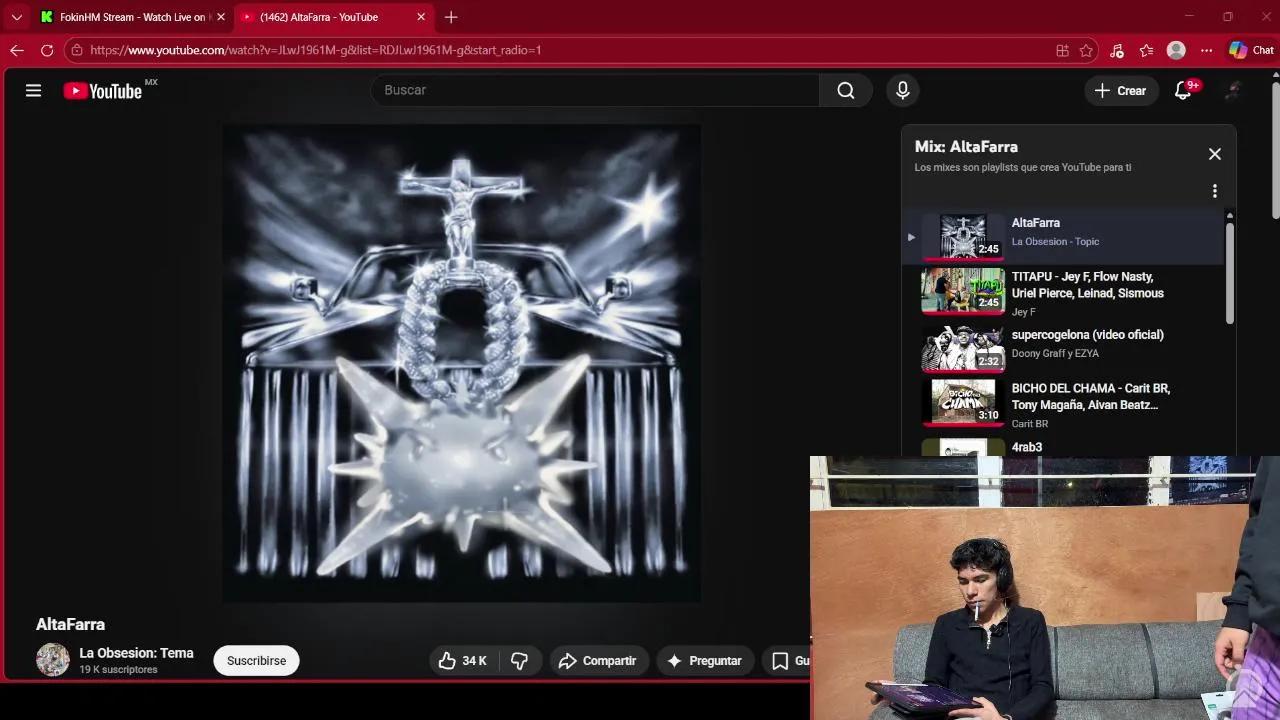Play TITAPU - Jey F from the mix
Image resolution: width=1280 pixels, height=720 pixels.
point(1063,291)
